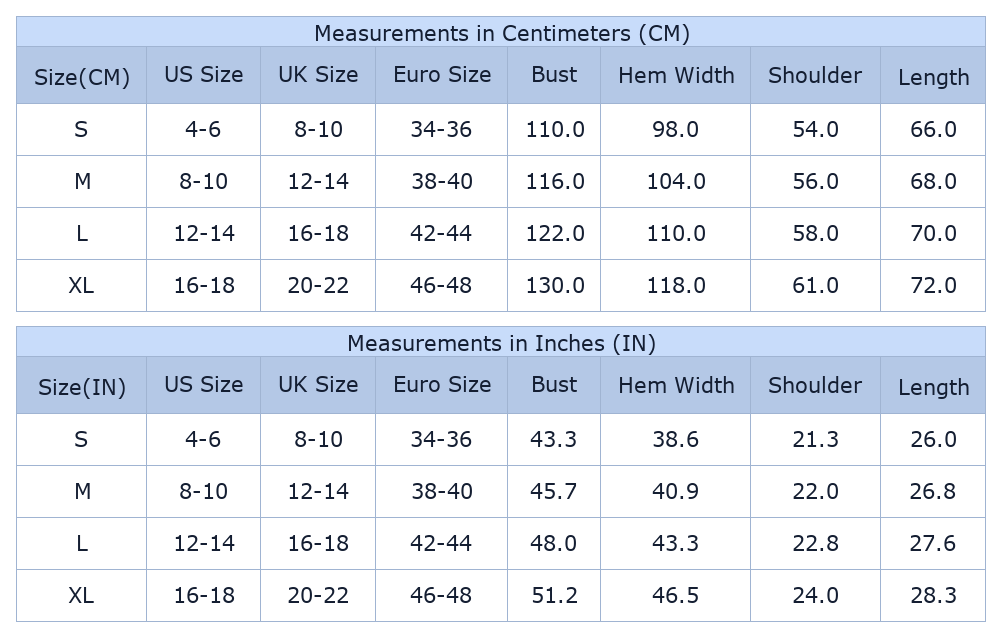Click the 45.7 bust cell in inches

point(554,491)
